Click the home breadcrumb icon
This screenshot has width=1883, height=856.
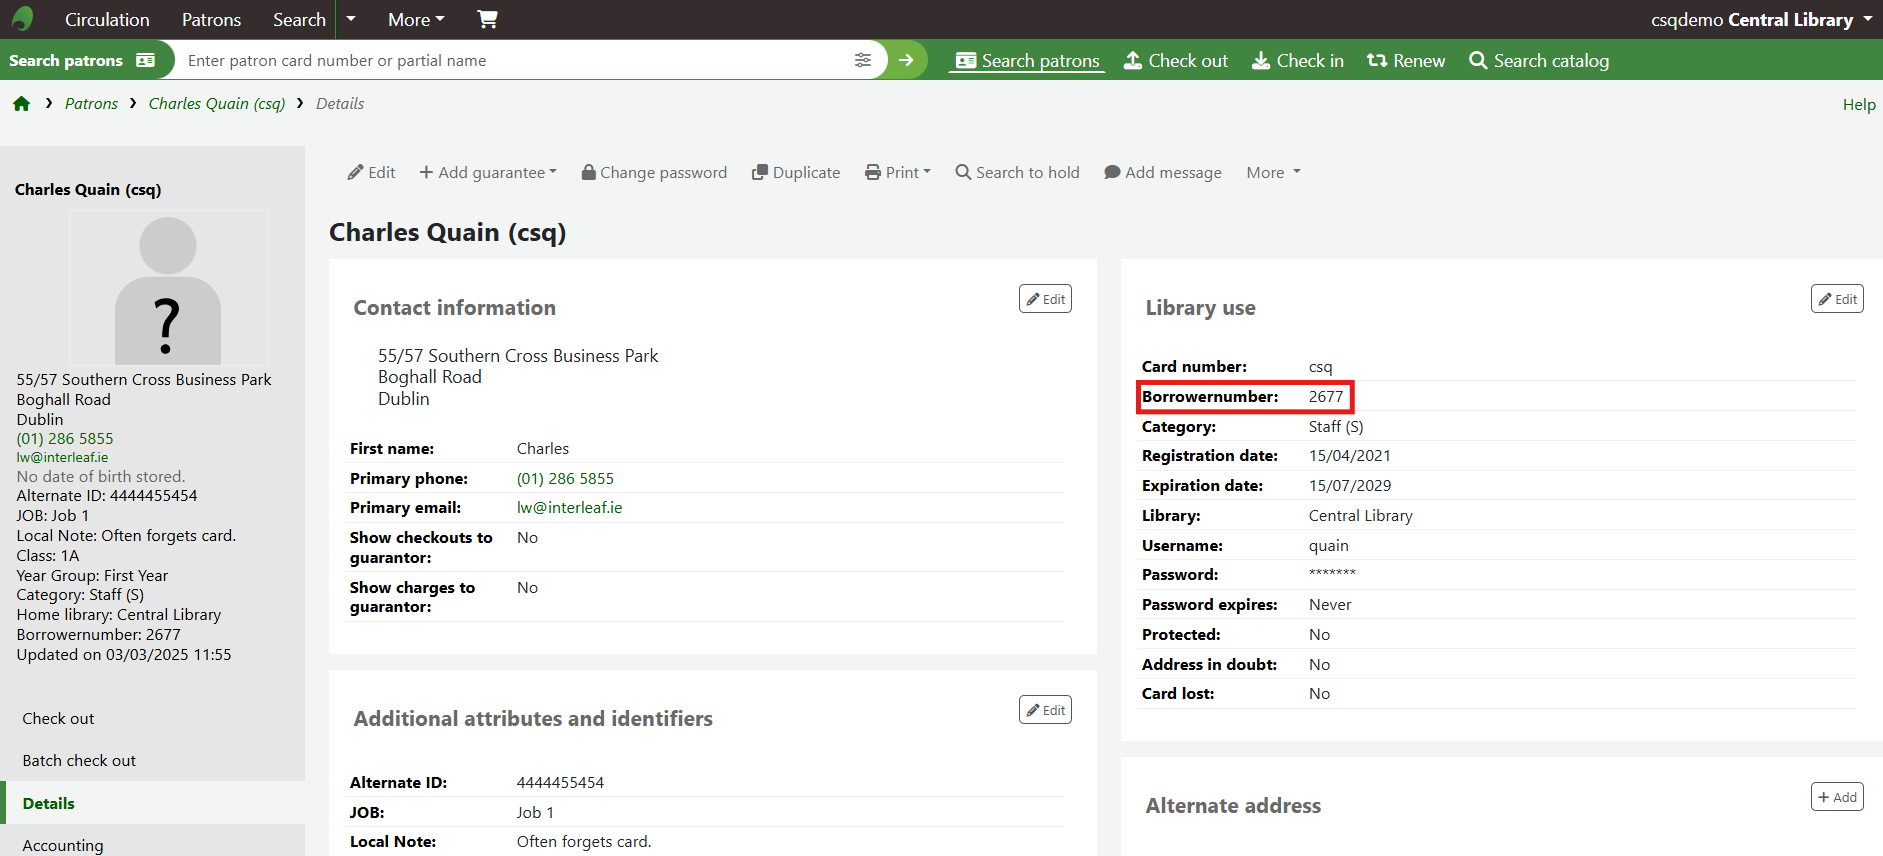(x=22, y=104)
